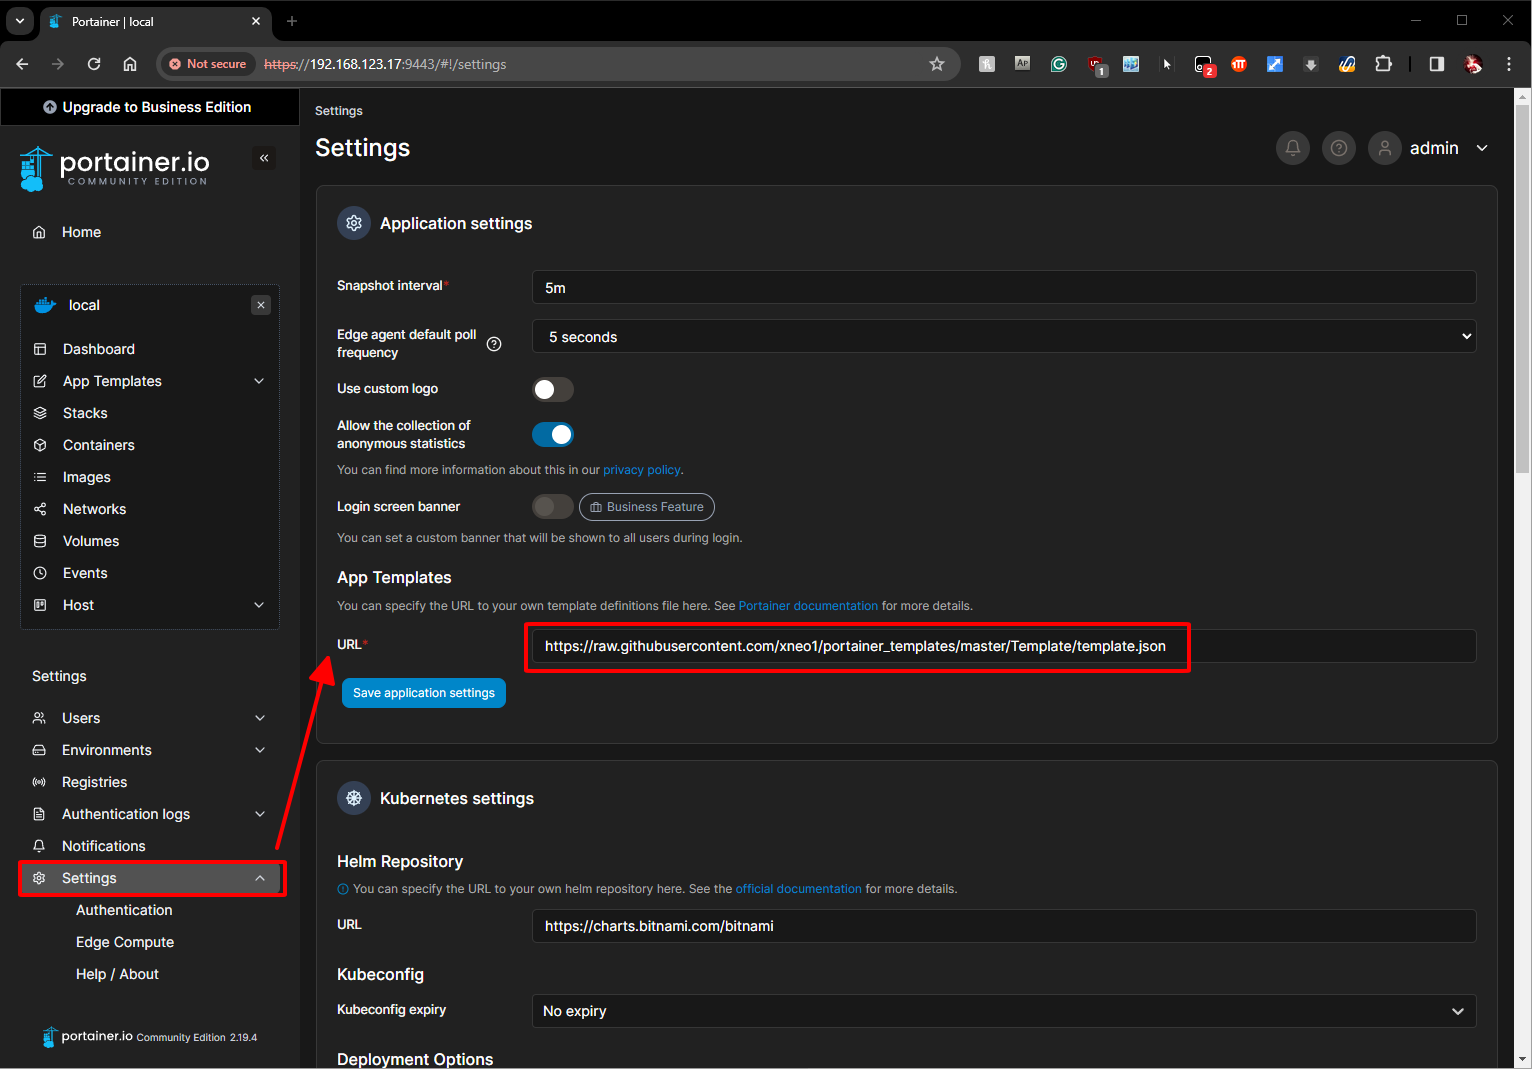Expand the Users sidebar chevron
This screenshot has height=1069, width=1532.
pyautogui.click(x=260, y=718)
